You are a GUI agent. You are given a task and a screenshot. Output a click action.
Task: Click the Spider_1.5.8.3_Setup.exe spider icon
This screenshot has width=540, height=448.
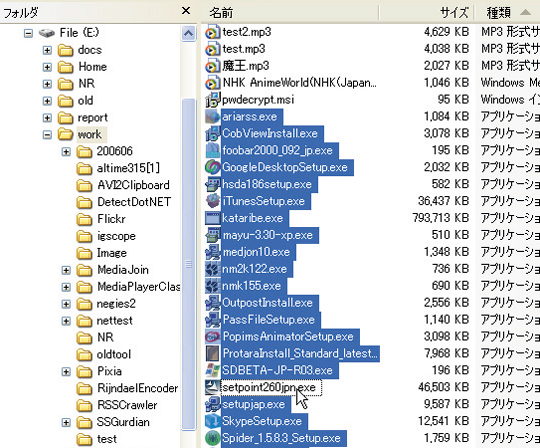coord(212,438)
